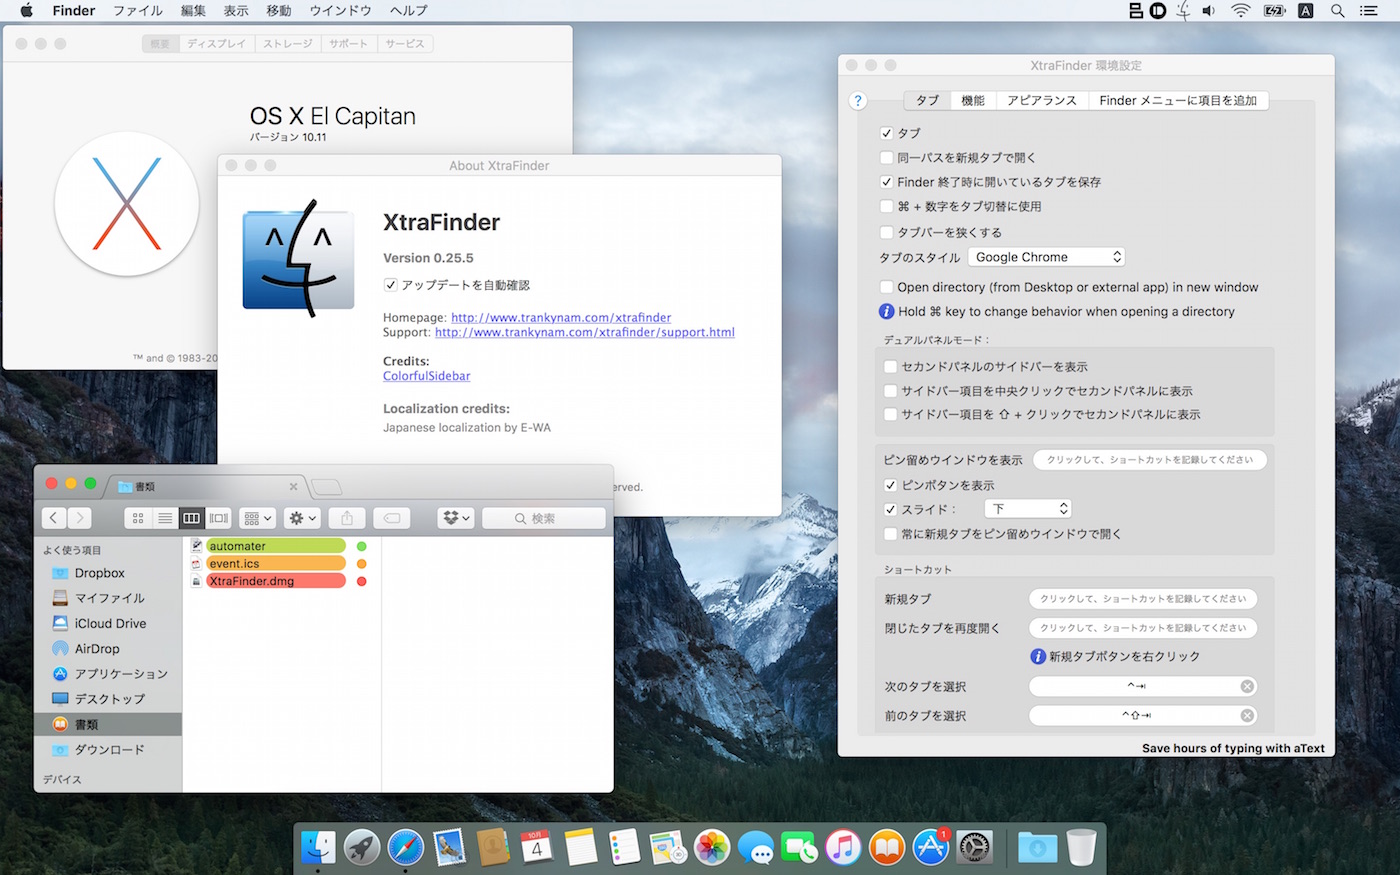Viewport: 1400px width, 875px height.
Task: Open the Action gear dropdown in Finder
Action: pos(301,518)
